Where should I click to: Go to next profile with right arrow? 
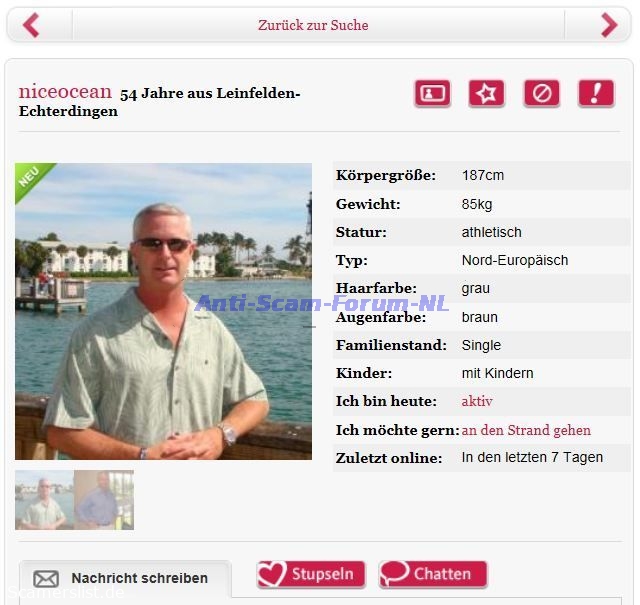pyautogui.click(x=609, y=25)
